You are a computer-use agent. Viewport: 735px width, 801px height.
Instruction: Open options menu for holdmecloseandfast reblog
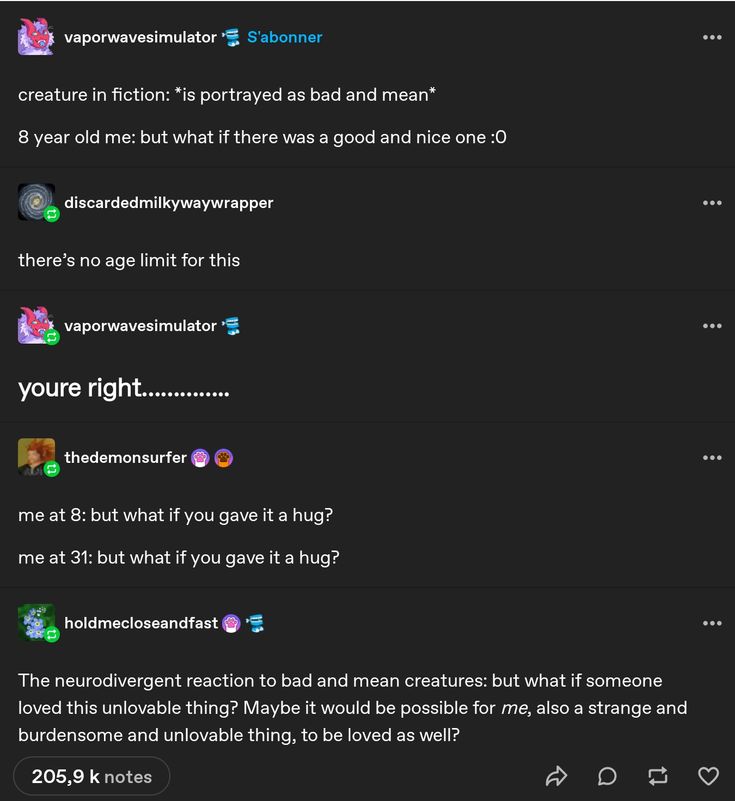pyautogui.click(x=712, y=623)
